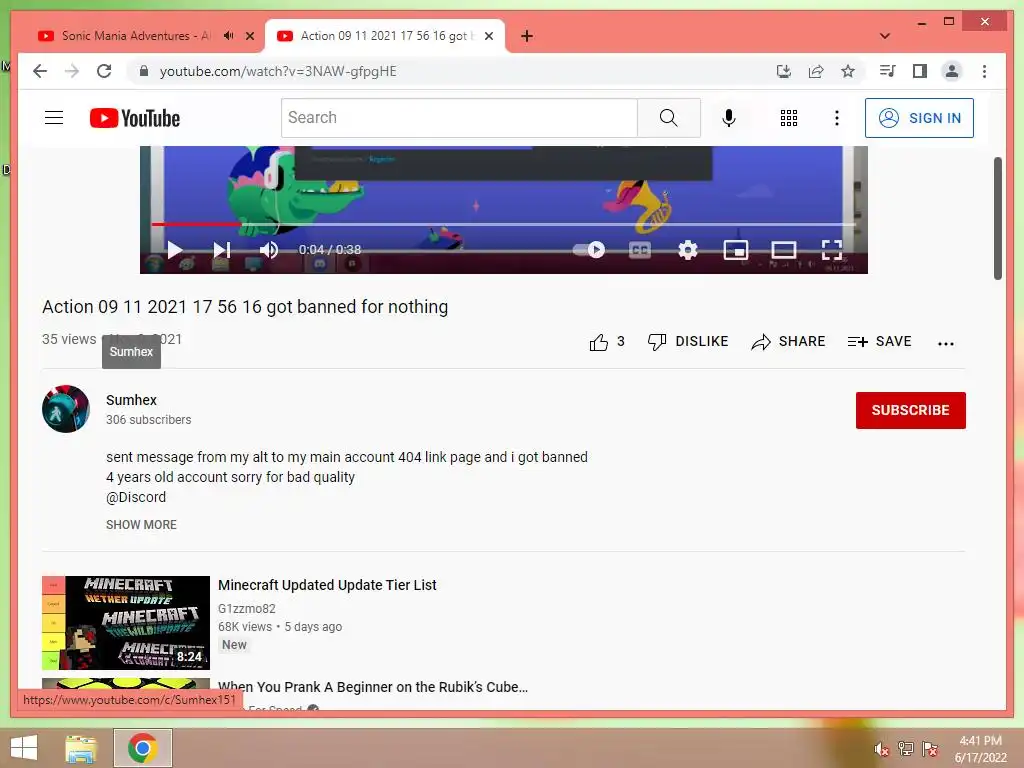
Task: SAVE the video to a playlist
Action: click(x=879, y=342)
